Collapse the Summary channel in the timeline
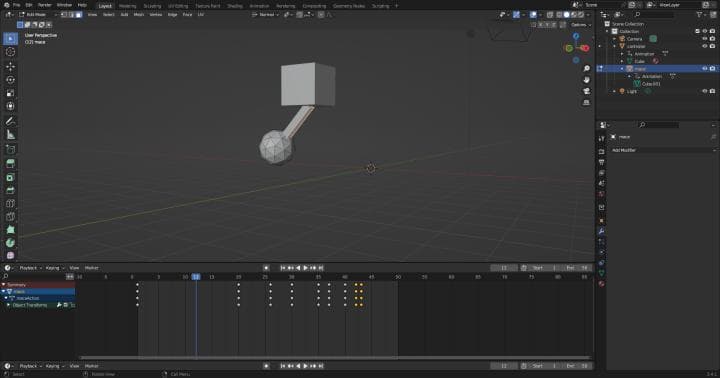 tap(4, 285)
